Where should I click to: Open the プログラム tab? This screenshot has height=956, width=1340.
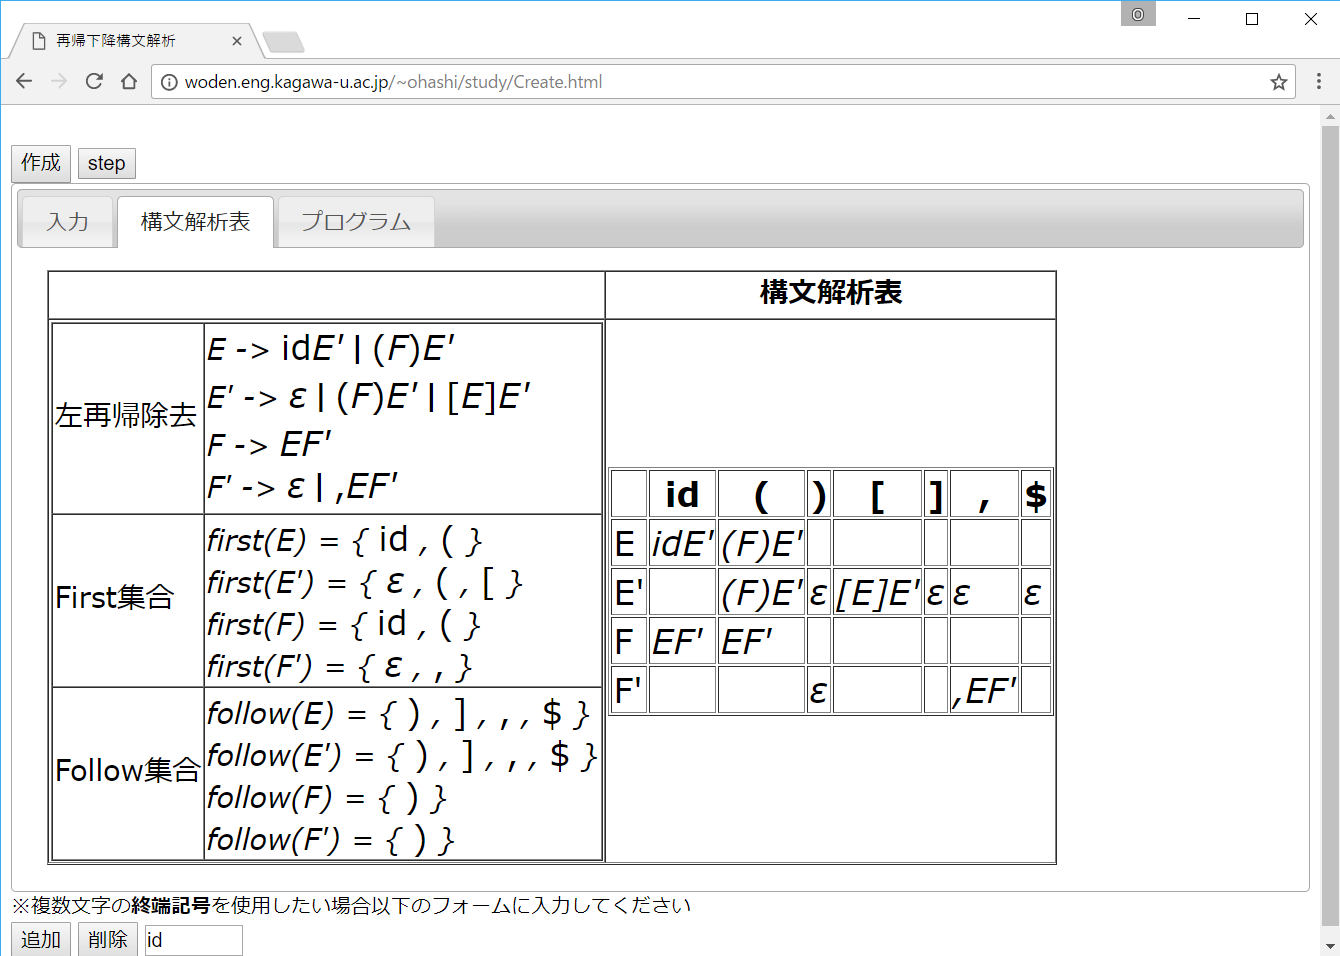point(355,222)
